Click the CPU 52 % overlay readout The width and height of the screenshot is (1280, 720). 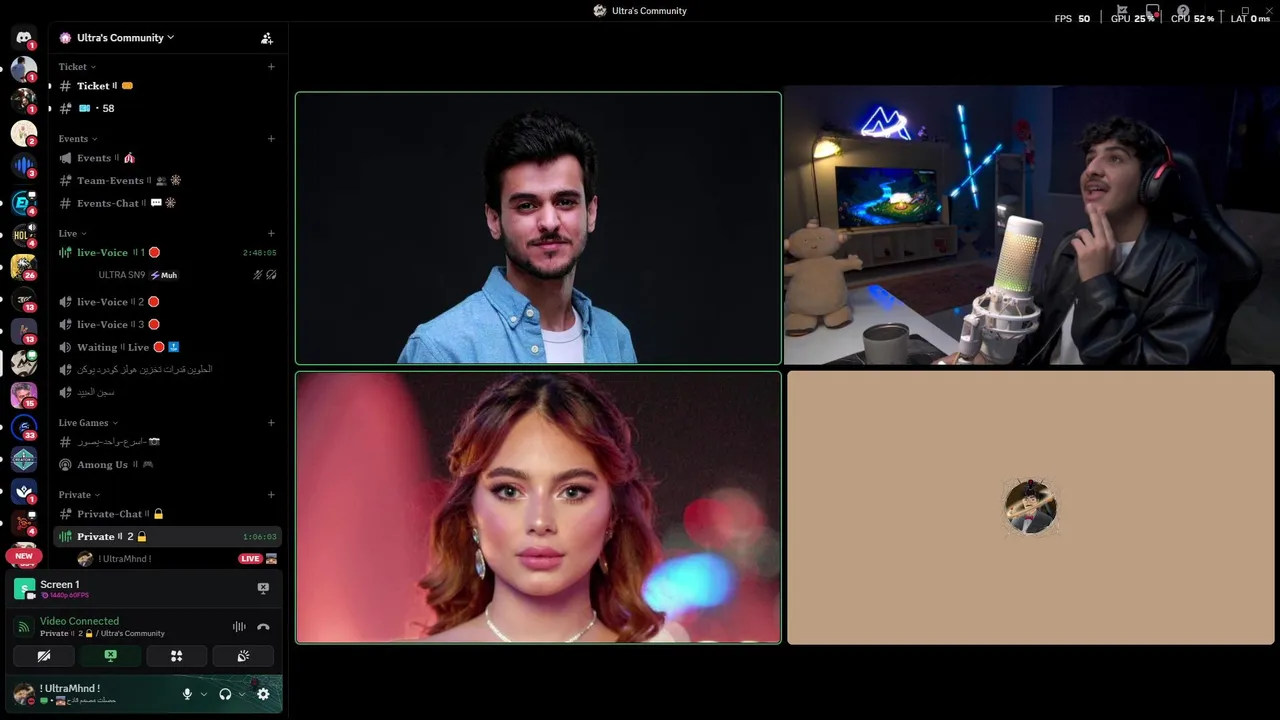[x=1192, y=19]
